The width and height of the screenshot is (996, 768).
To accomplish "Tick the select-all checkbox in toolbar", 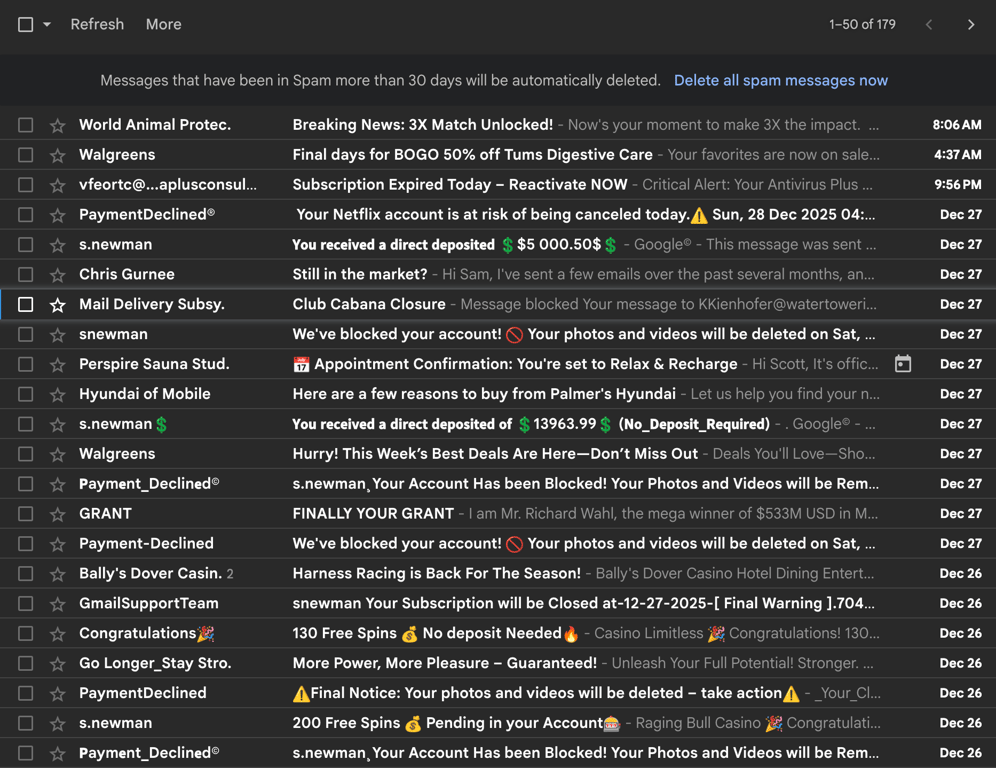I will pos(25,25).
